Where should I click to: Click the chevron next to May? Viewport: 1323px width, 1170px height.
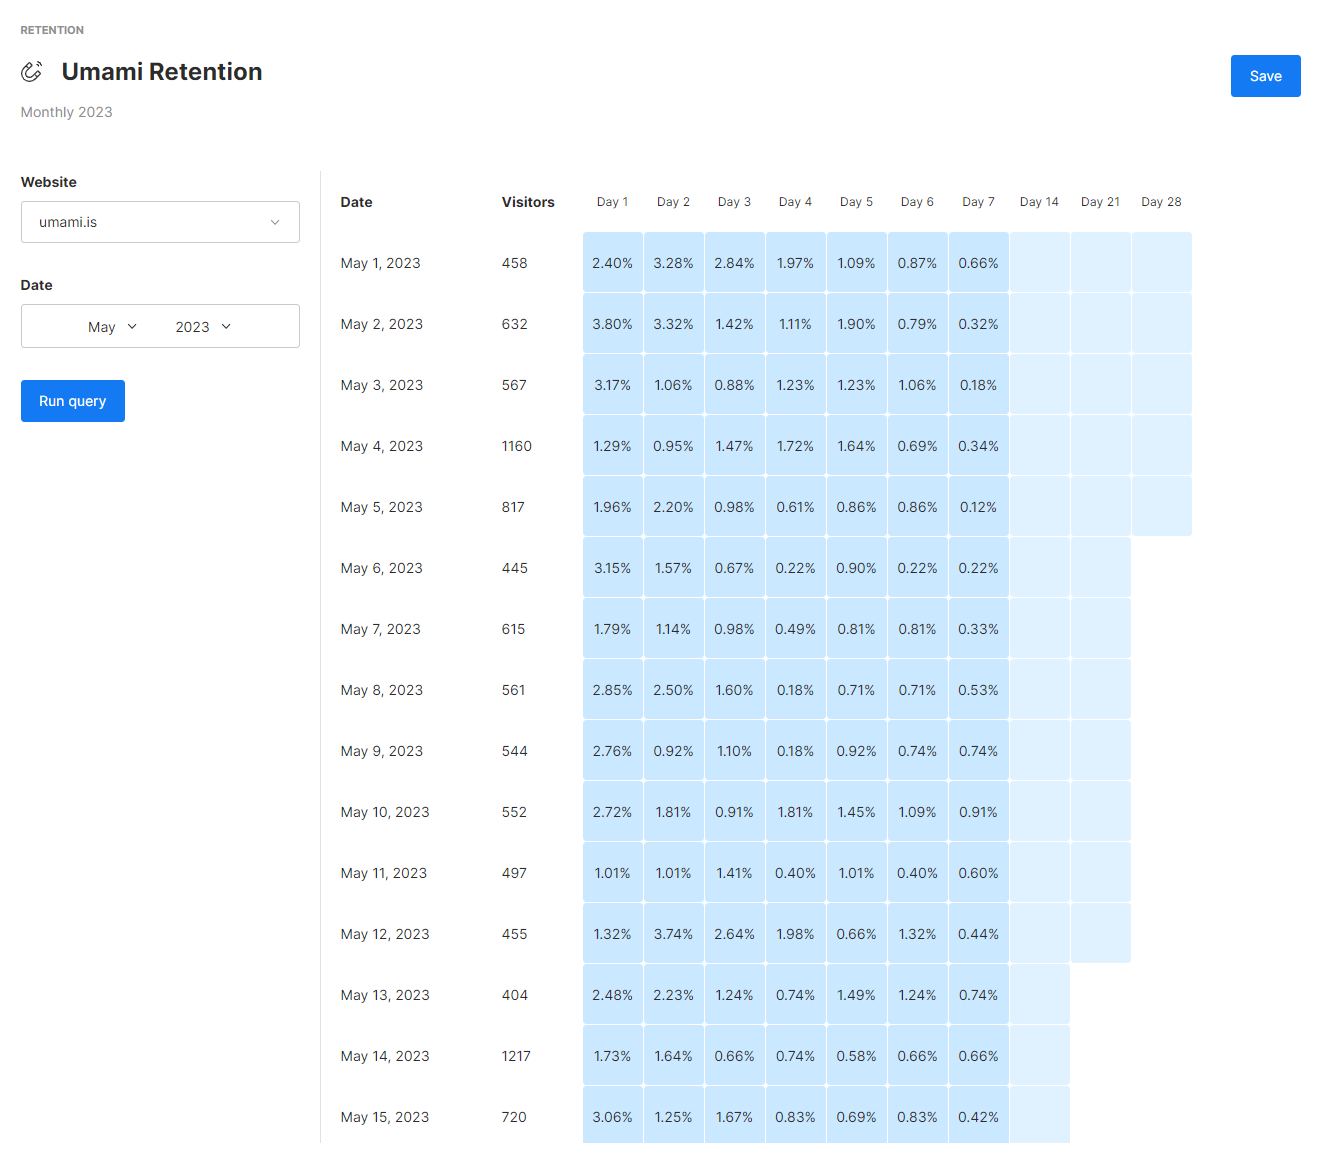(132, 327)
